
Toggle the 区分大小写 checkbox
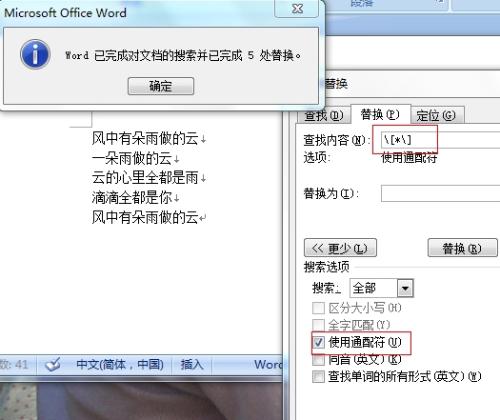pyautogui.click(x=318, y=308)
